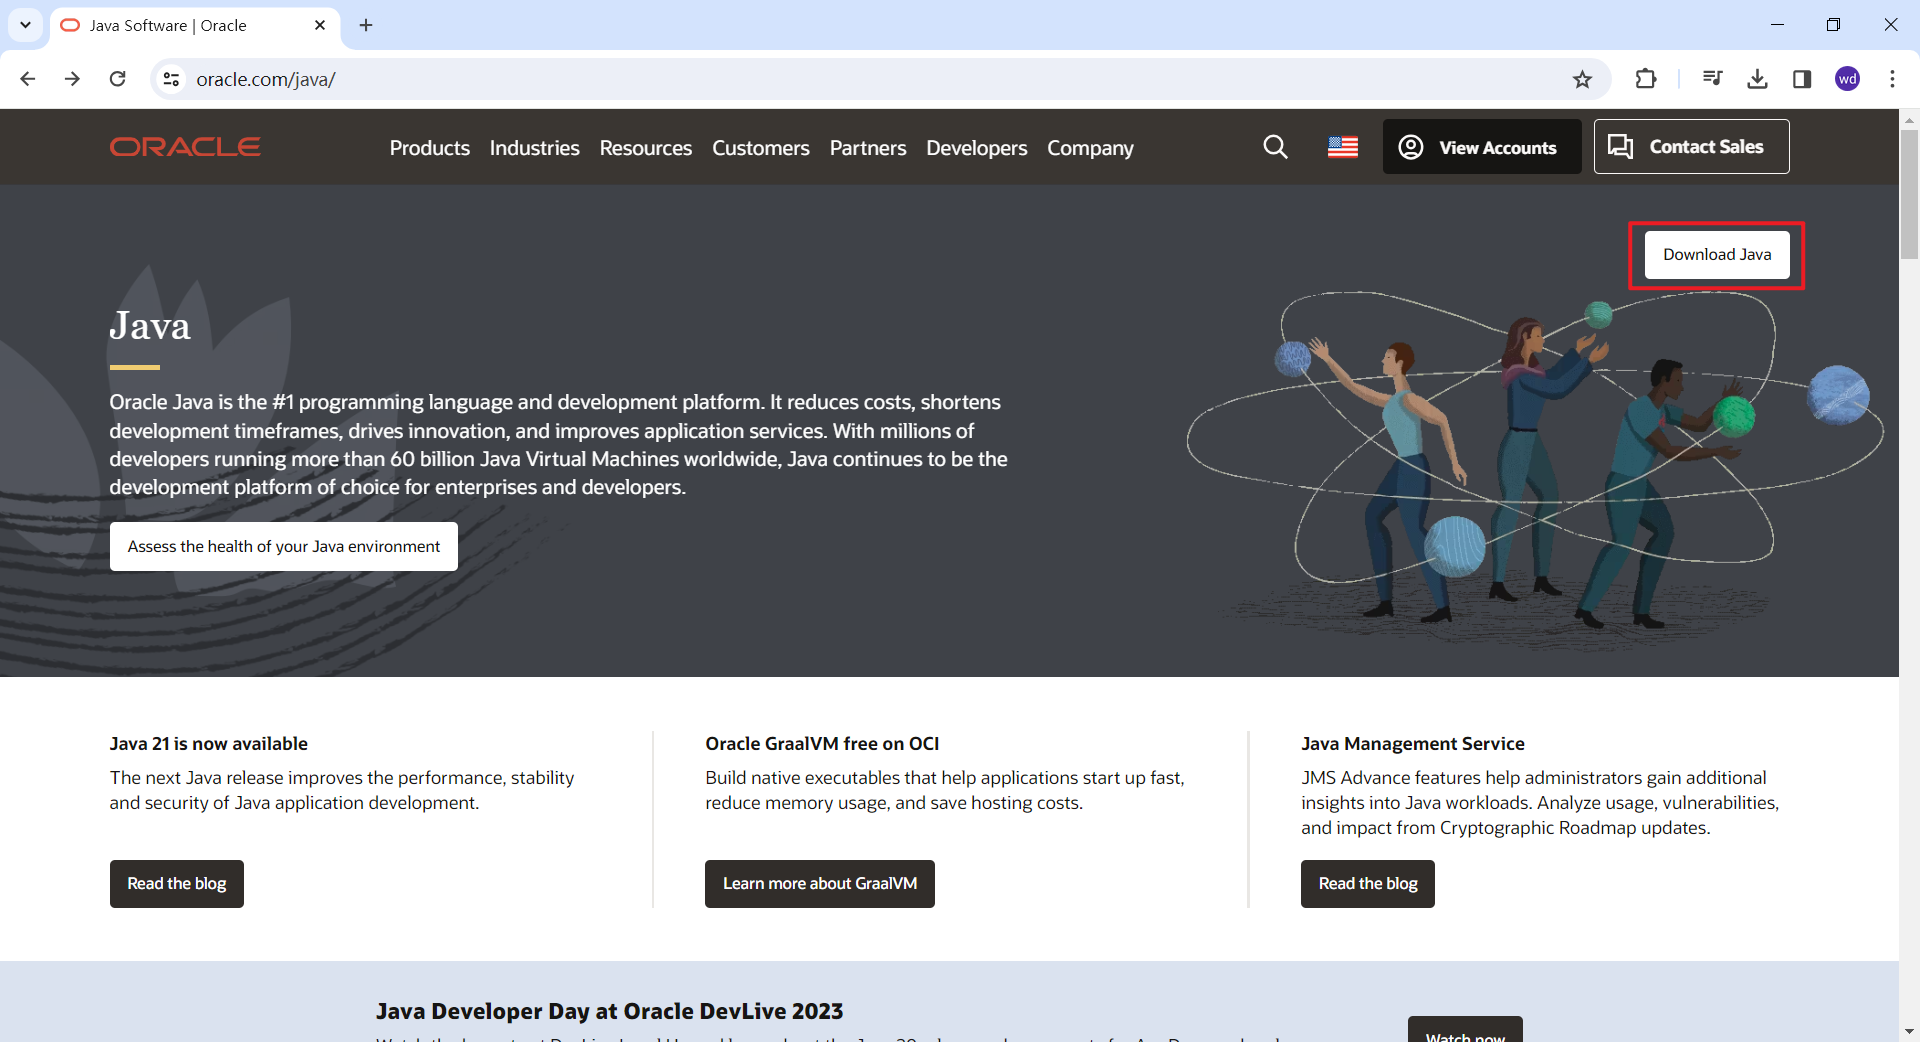Open the Developers menu
1920x1042 pixels.
(977, 148)
